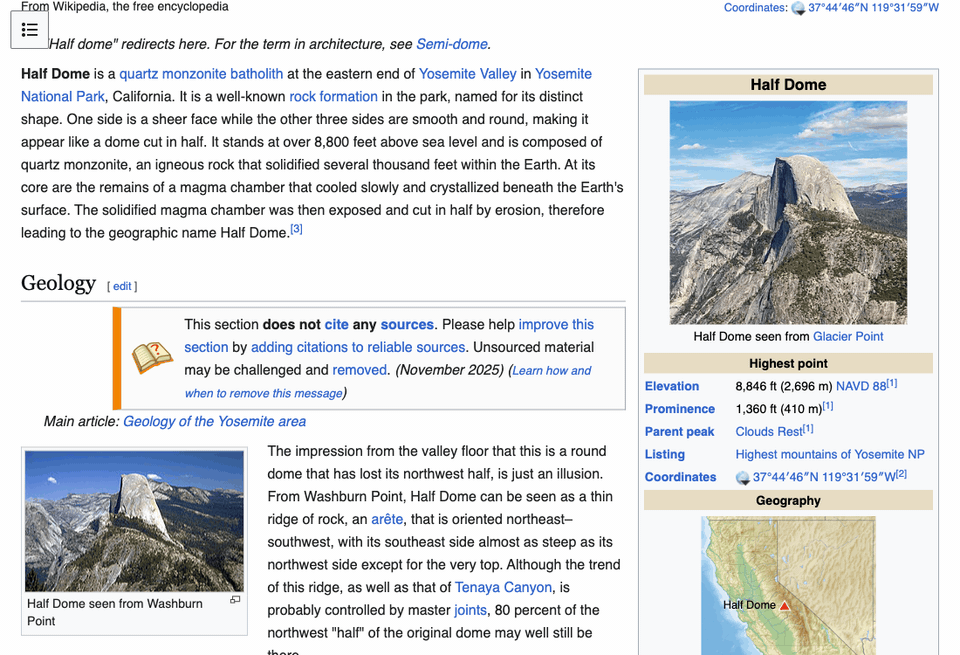This screenshot has height=655, width=960.
Task: Open the contents list icon
Action: [x=29, y=29]
